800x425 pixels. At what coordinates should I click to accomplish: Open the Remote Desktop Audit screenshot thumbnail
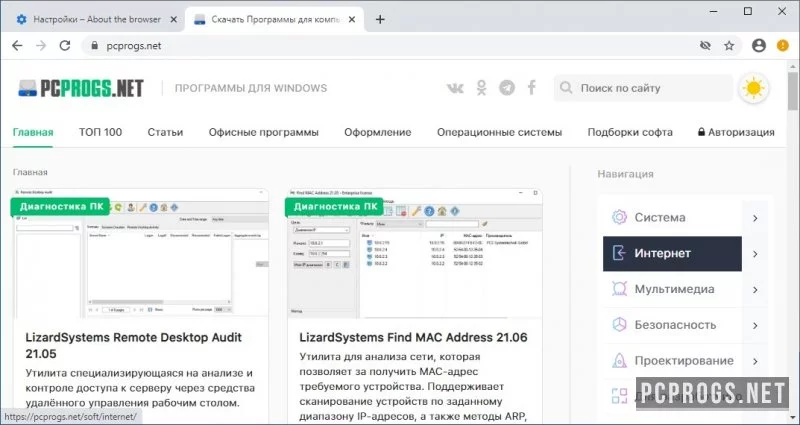[x=141, y=254]
